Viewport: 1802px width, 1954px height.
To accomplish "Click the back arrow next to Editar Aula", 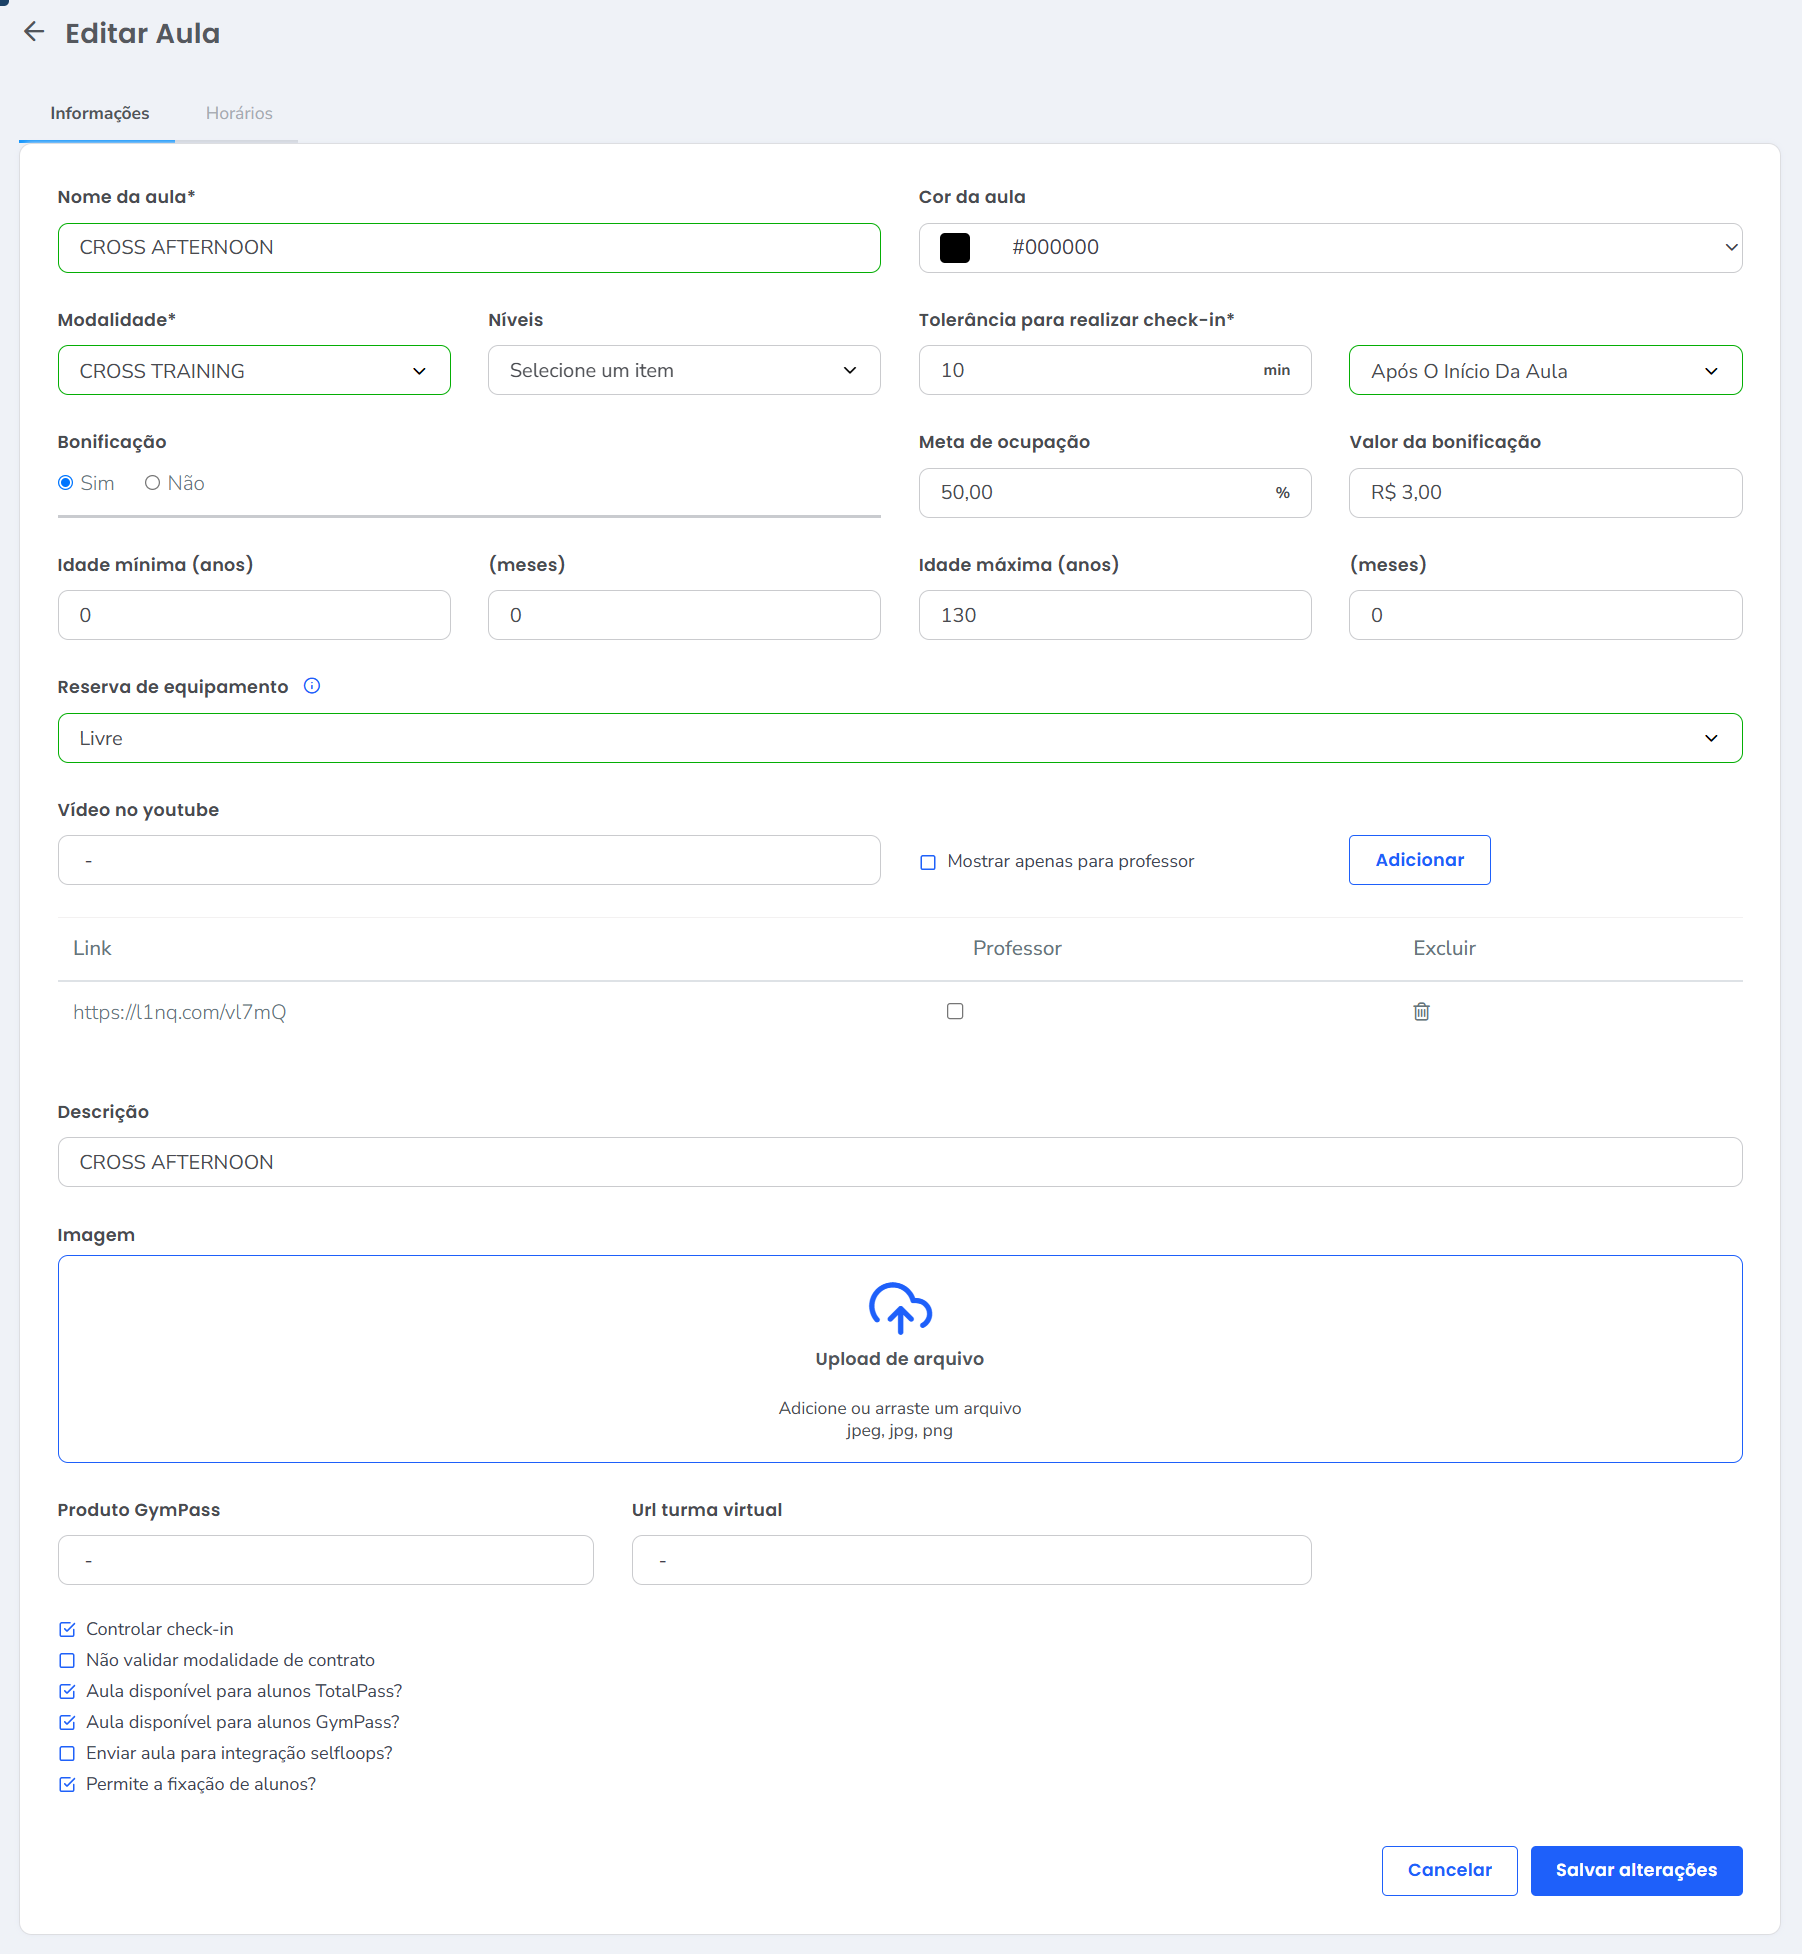I will pos(34,32).
